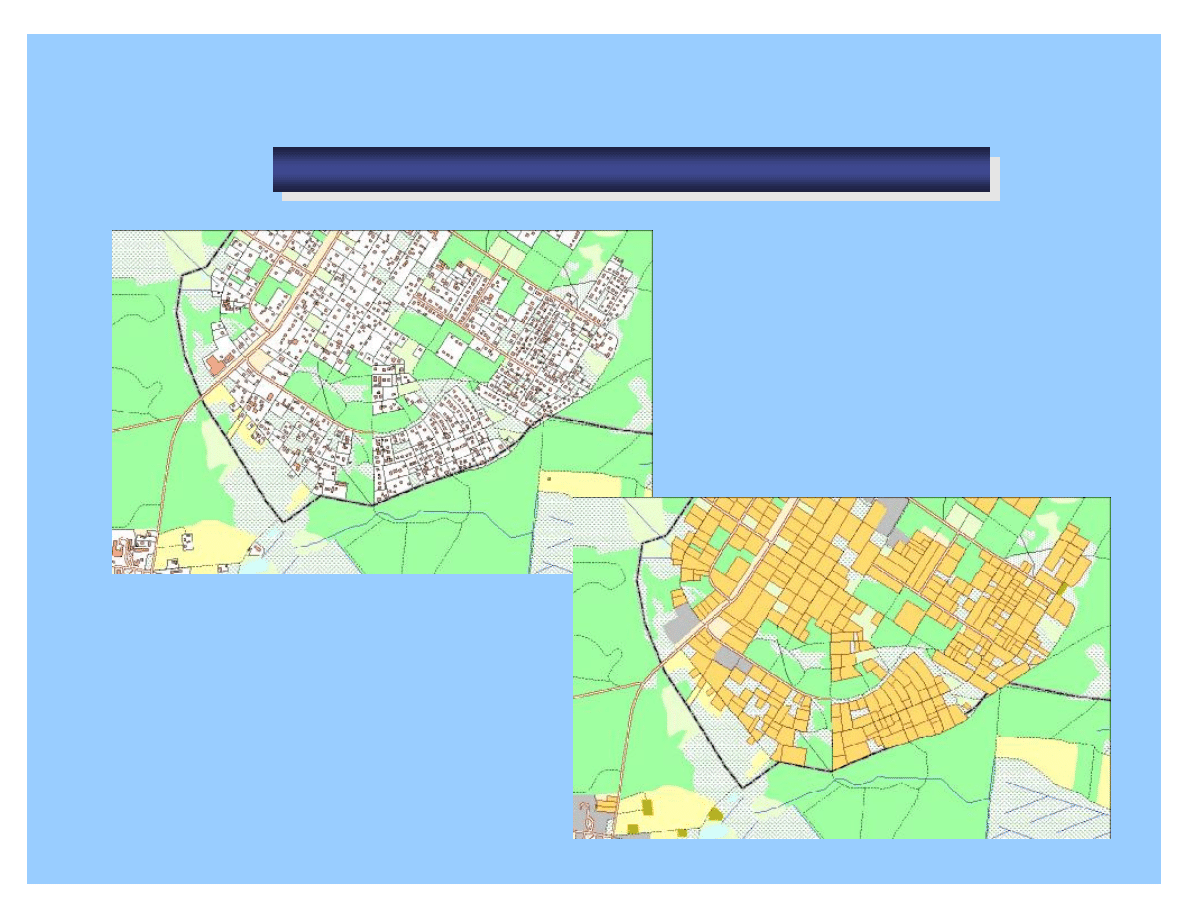Click the pair of gray parcels in lower map's southwest
The image size is (1188, 918).
734,658
